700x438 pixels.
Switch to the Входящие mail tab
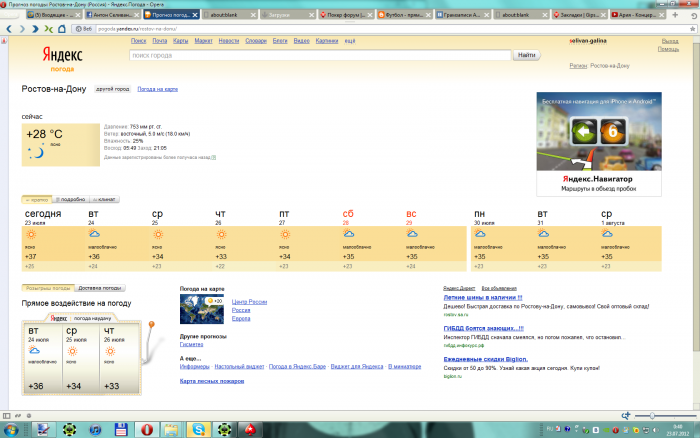pyautogui.click(x=54, y=15)
